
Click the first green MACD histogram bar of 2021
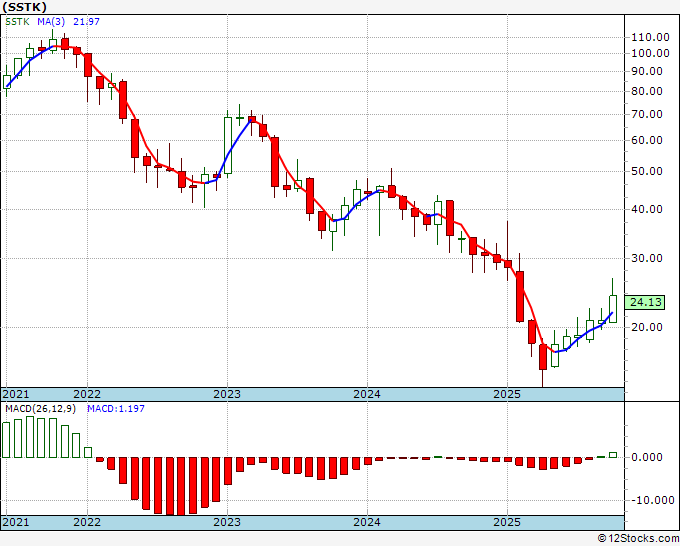point(6,440)
